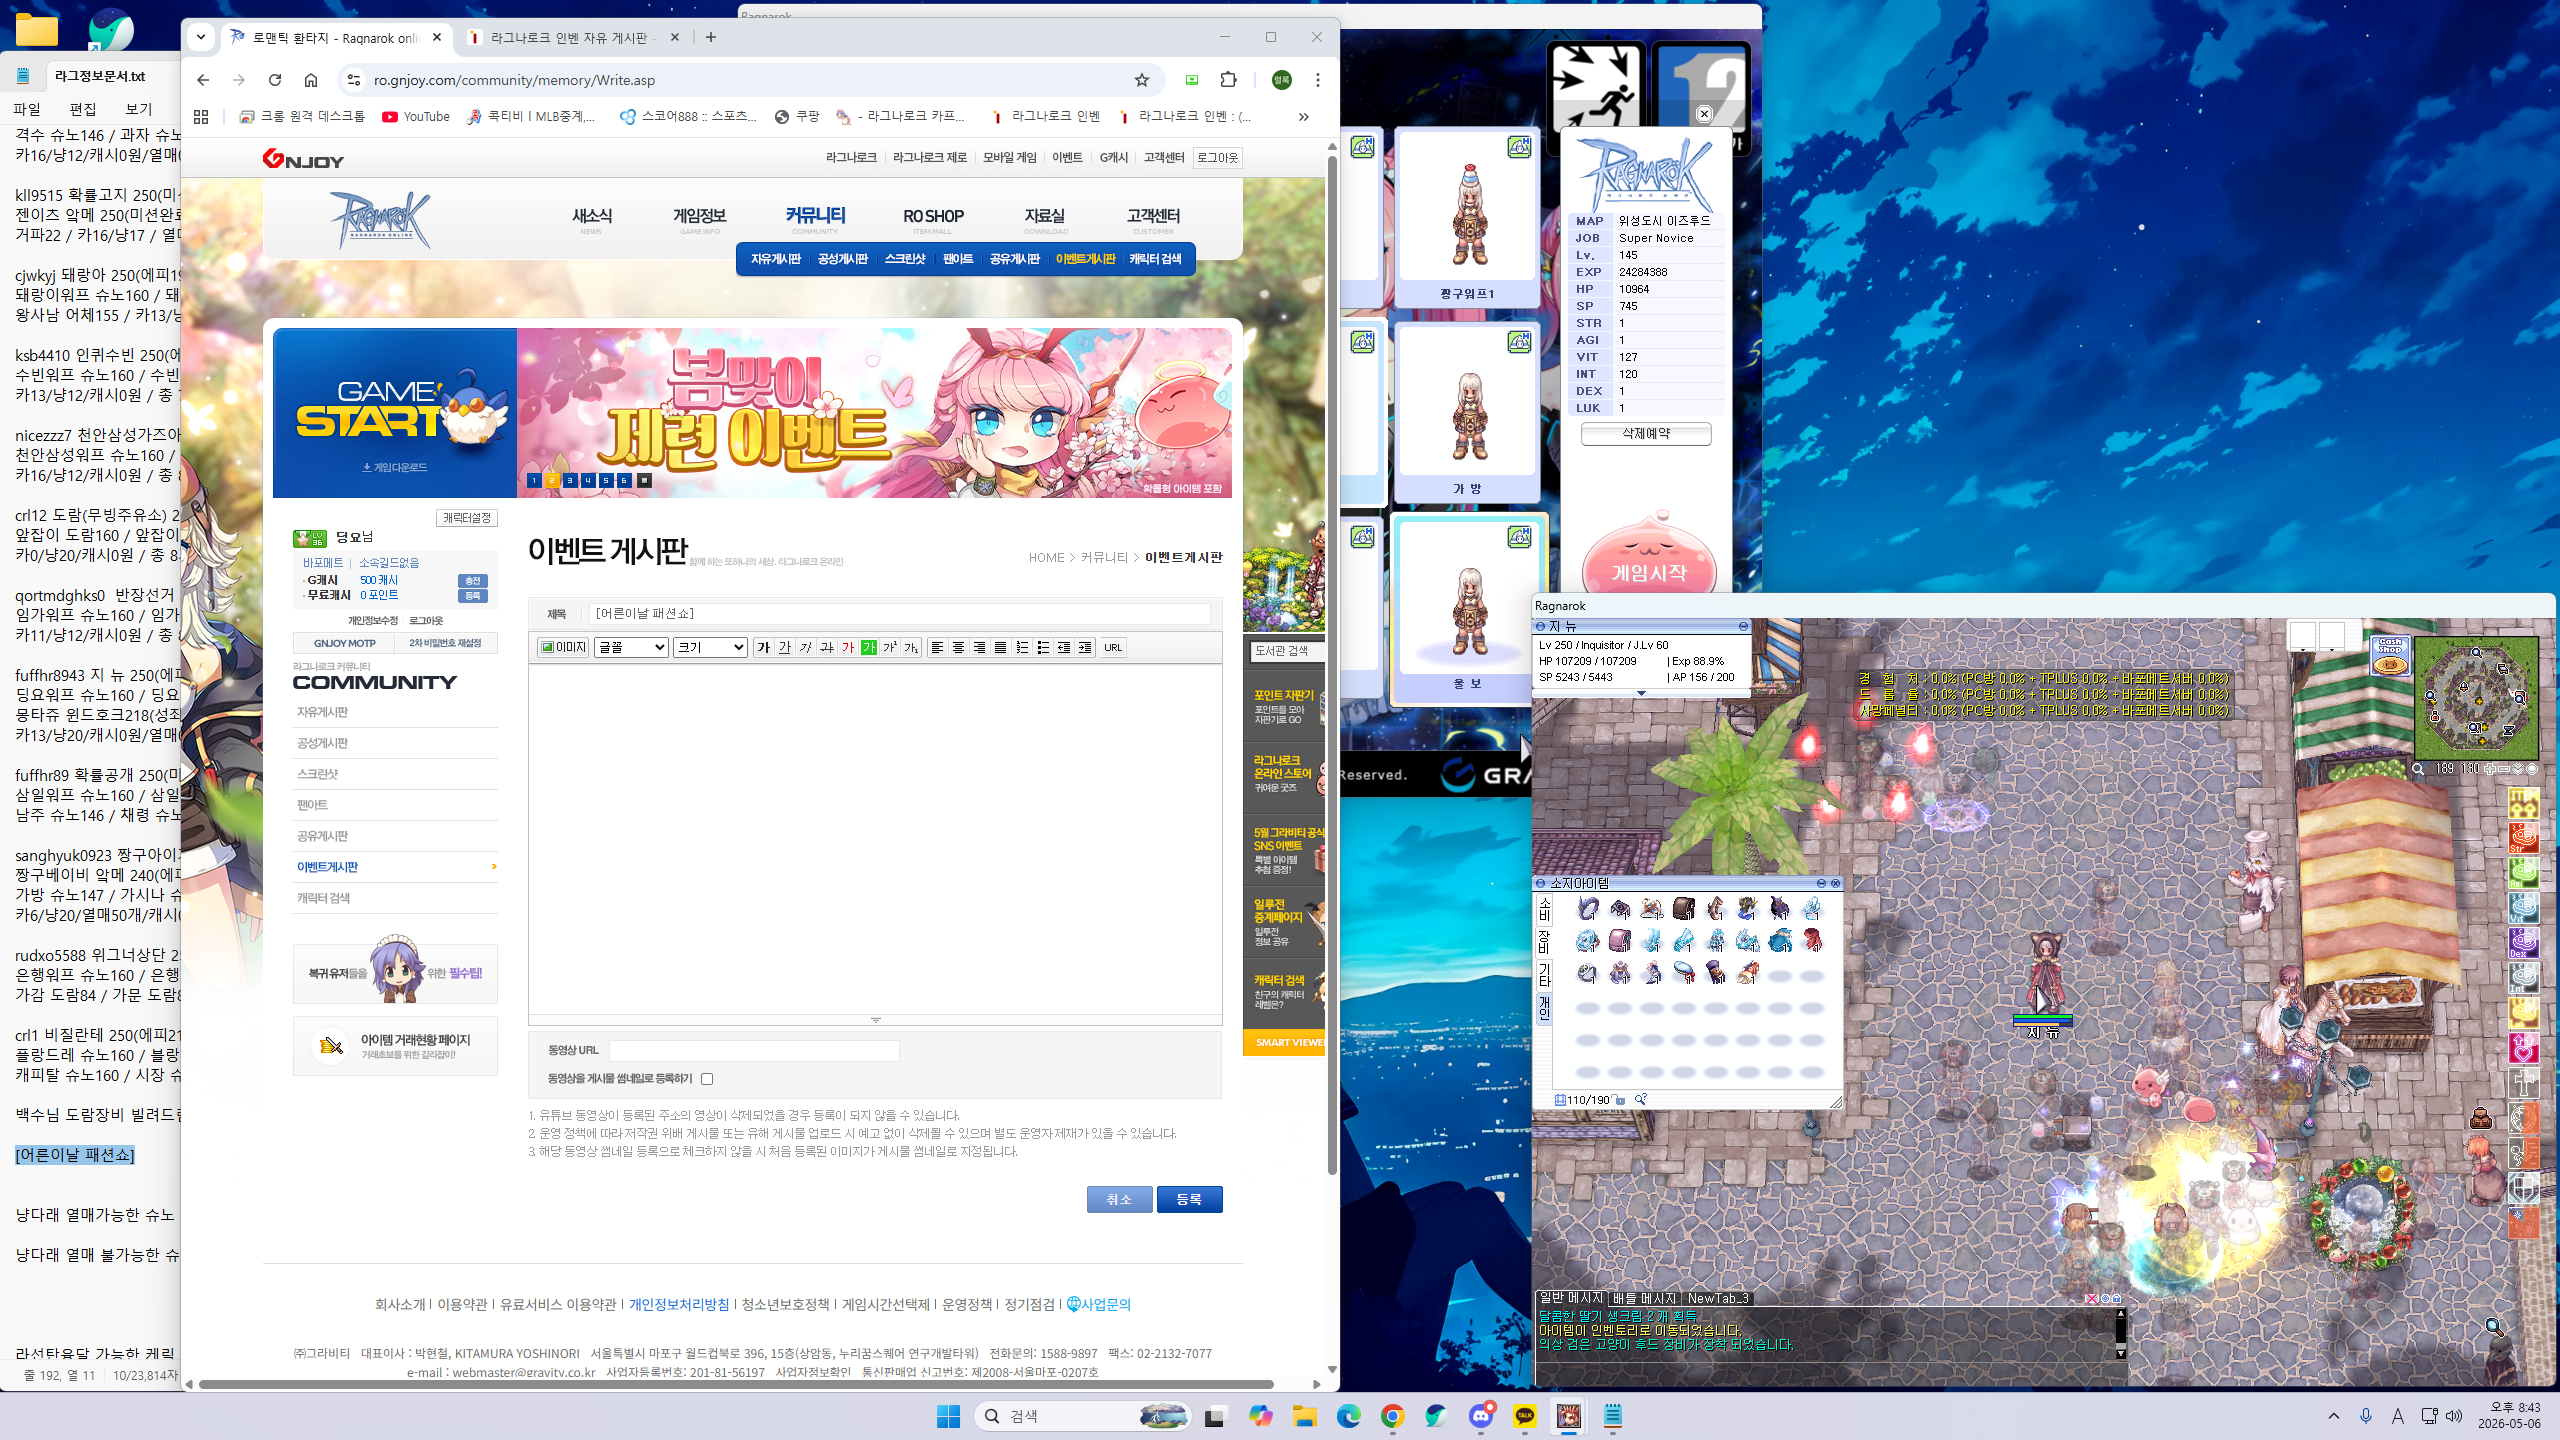
Task: Zoom out the Ragnarok minimap with minus
Action: point(2504,769)
